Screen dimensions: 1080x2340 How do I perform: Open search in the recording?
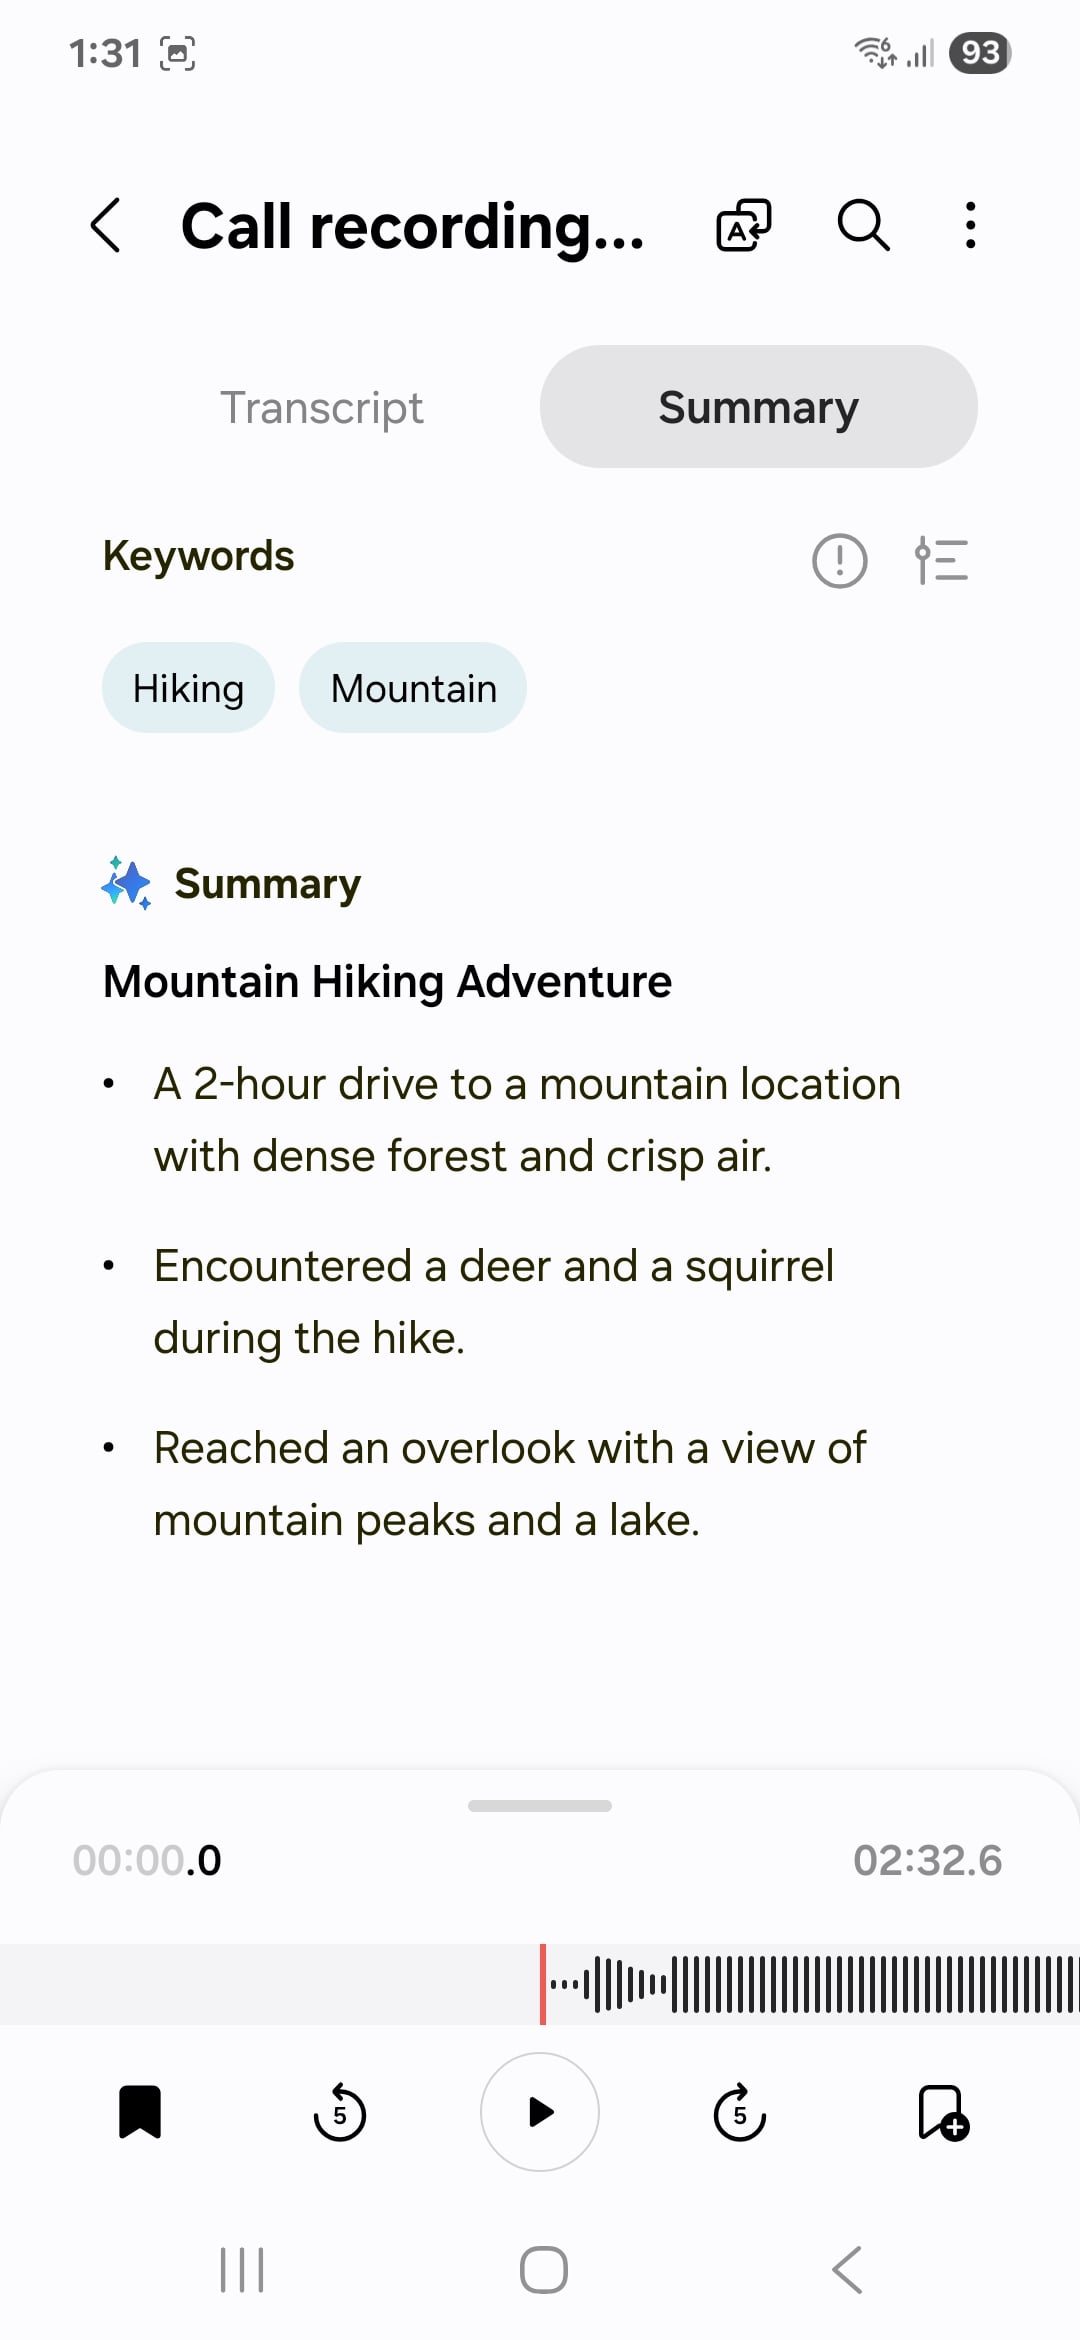pyautogui.click(x=863, y=225)
